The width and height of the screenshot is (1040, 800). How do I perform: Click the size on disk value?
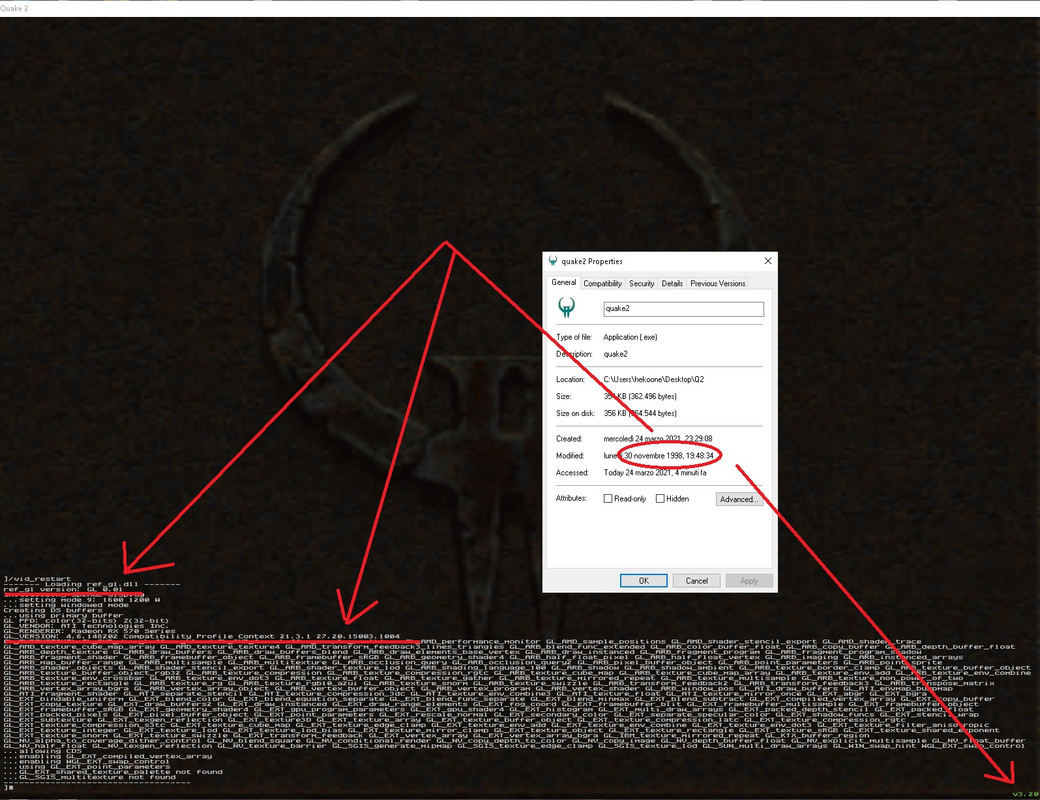[x=640, y=413]
